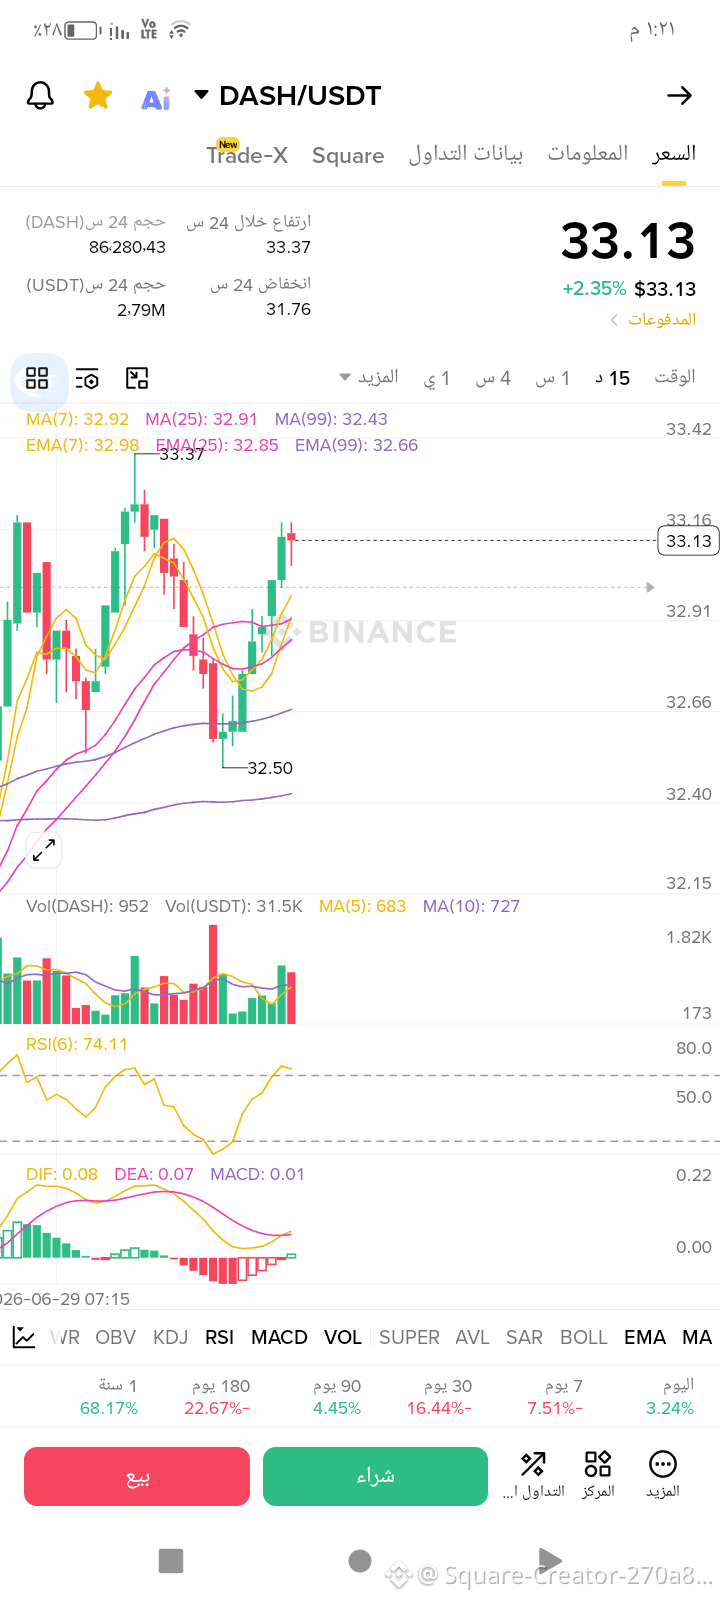The width and height of the screenshot is (720, 1600).
Task: Tap the 33.37 chart high marker
Action: tap(182, 454)
